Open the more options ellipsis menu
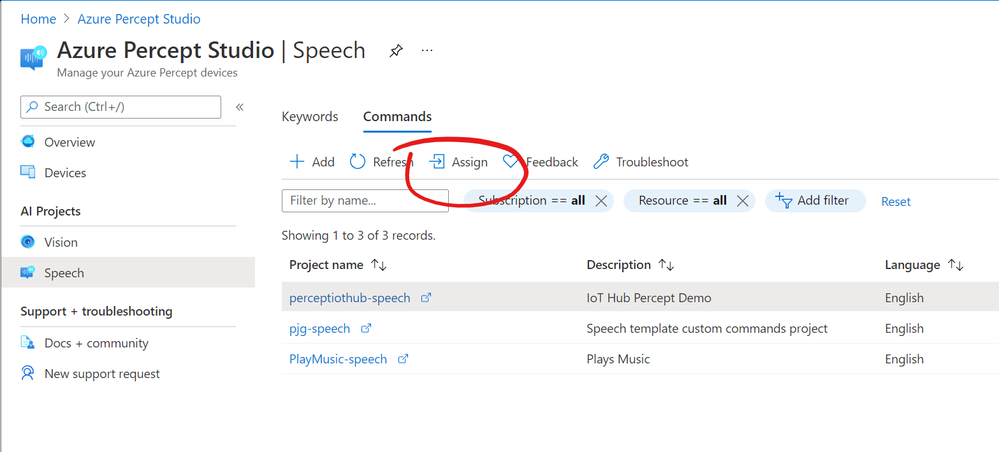Image resolution: width=999 pixels, height=452 pixels. coord(427,50)
